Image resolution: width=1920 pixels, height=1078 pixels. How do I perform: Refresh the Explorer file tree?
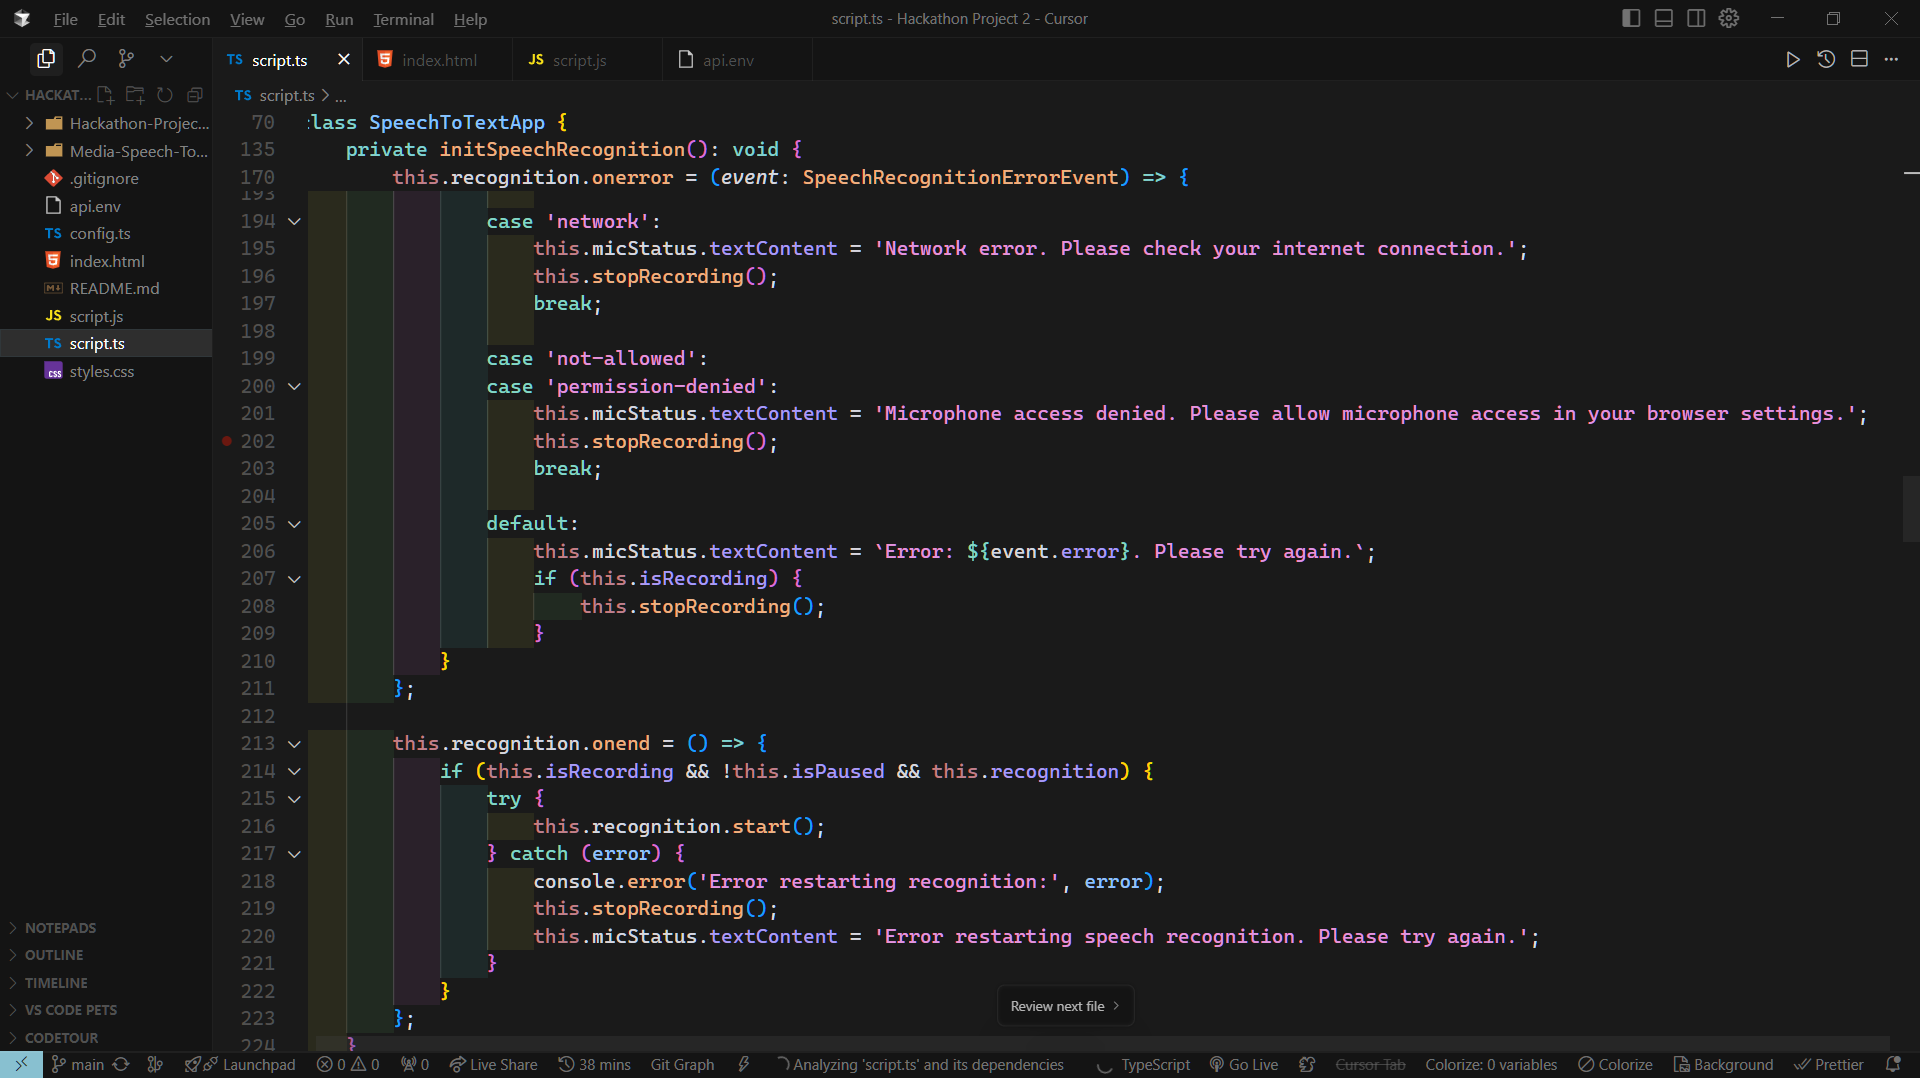165,95
